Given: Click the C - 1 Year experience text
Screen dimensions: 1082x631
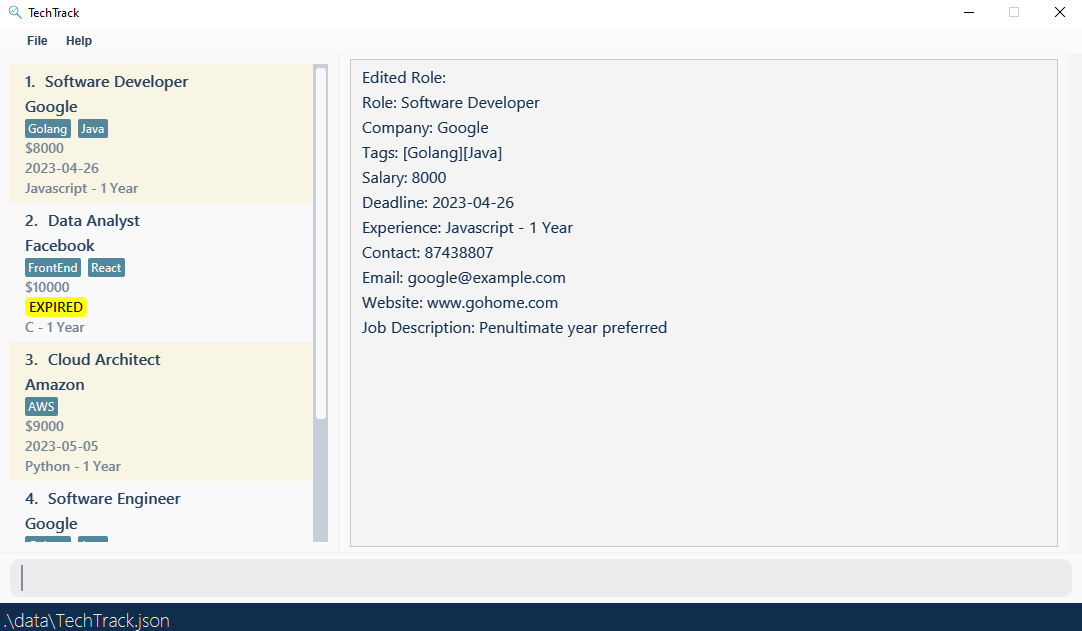Looking at the screenshot, I should (x=55, y=327).
